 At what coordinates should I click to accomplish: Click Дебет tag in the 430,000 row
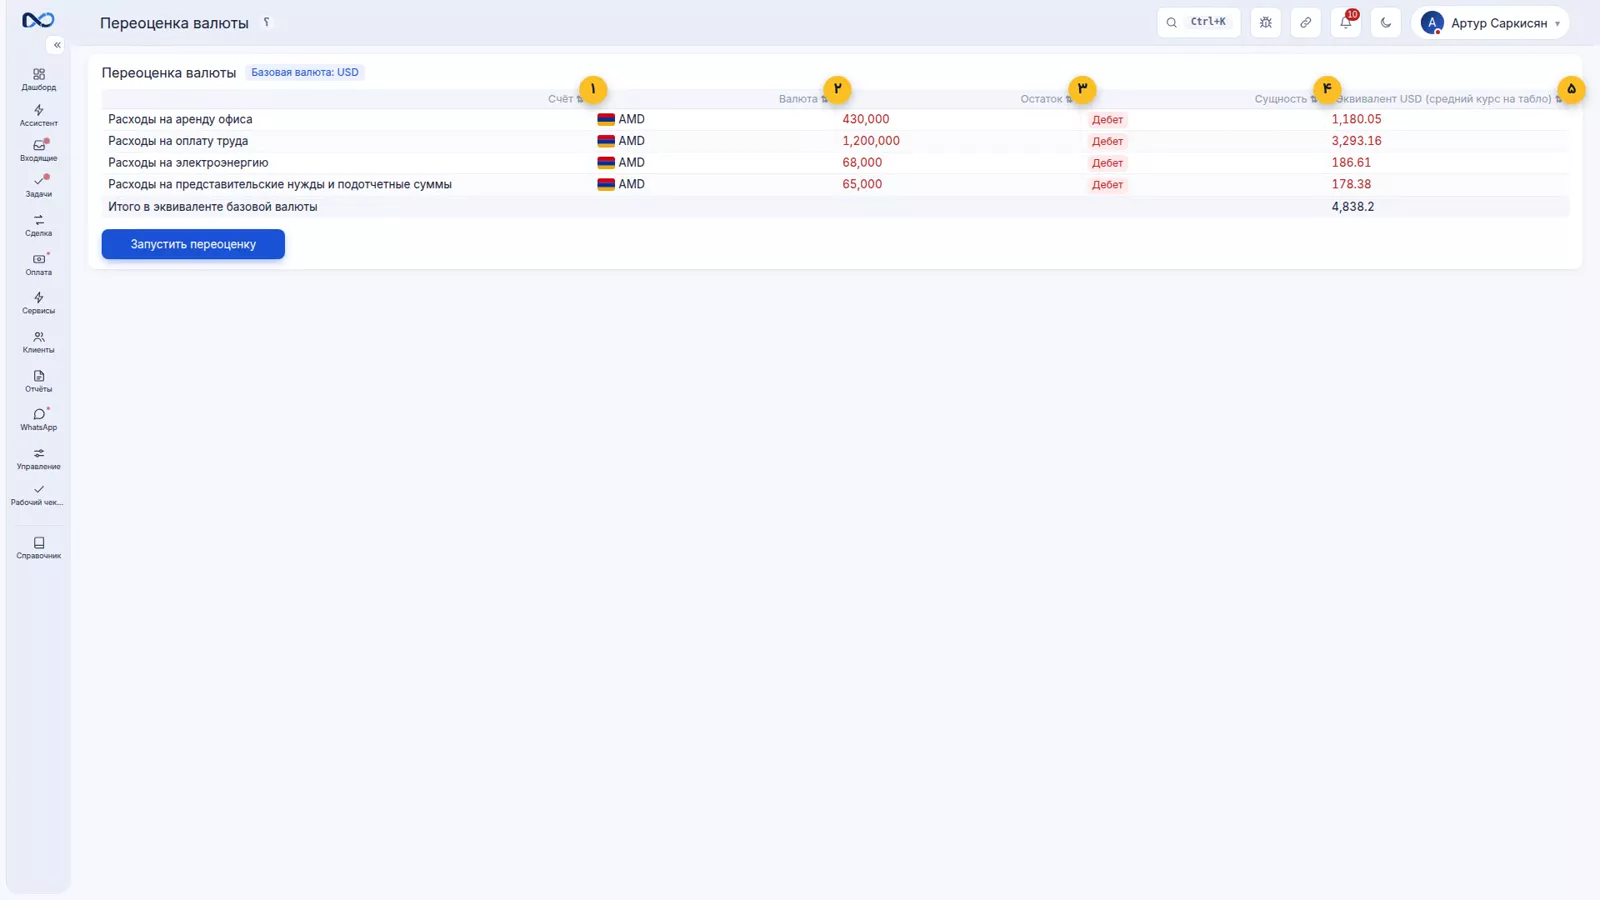[1107, 119]
